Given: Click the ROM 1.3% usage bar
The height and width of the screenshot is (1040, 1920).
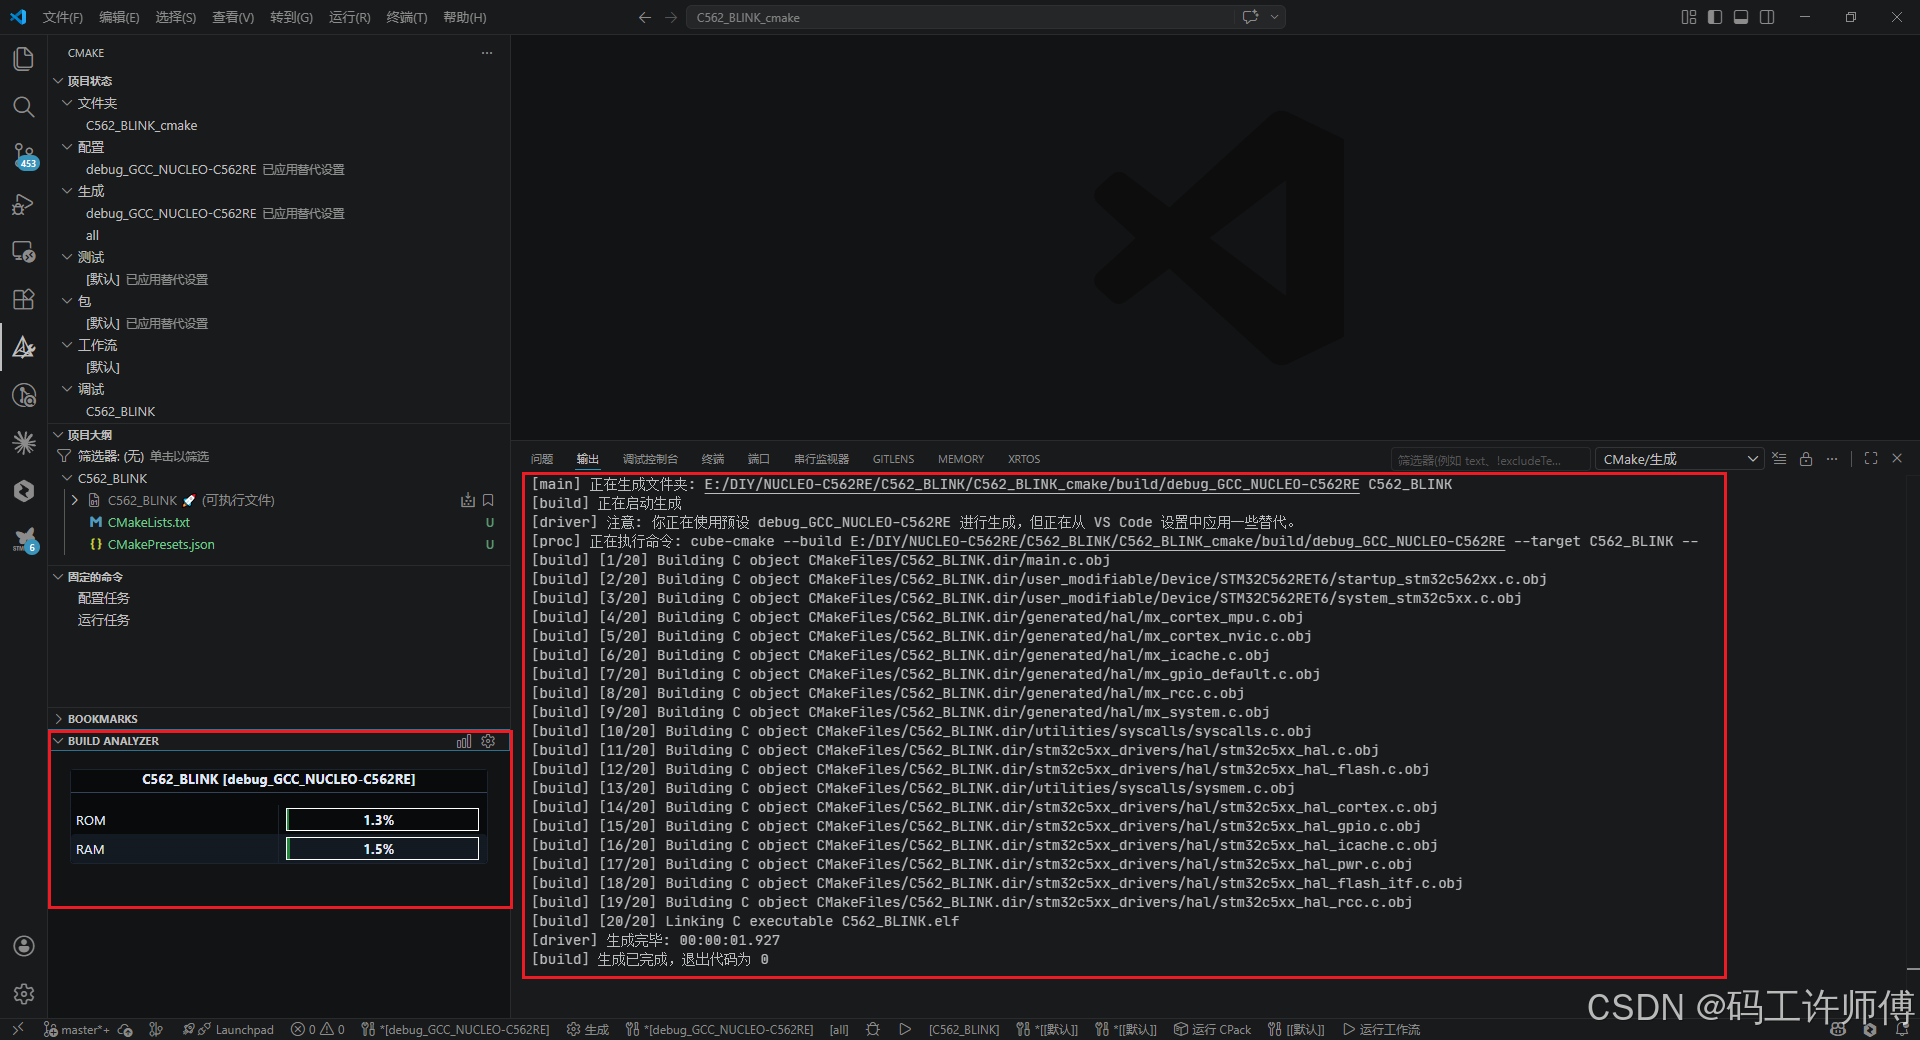Looking at the screenshot, I should tap(382, 820).
